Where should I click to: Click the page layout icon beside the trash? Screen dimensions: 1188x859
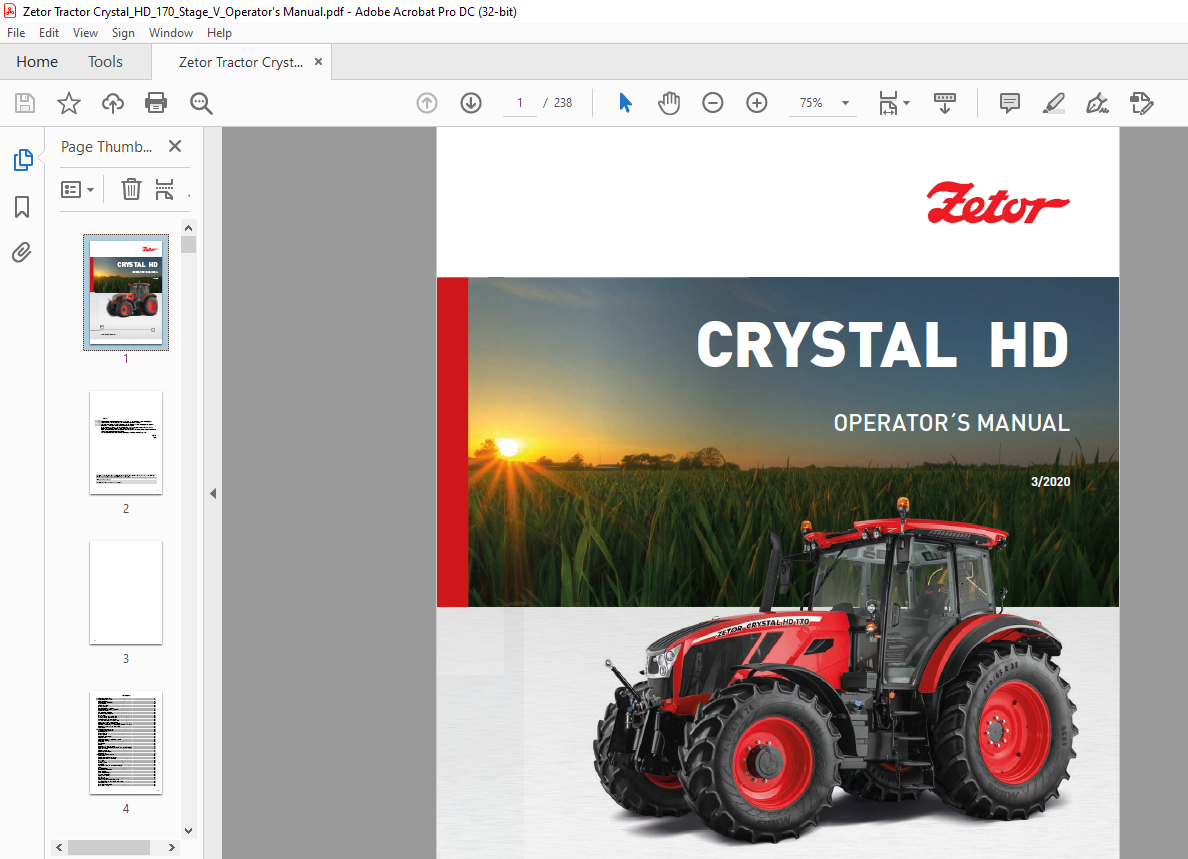(x=164, y=189)
